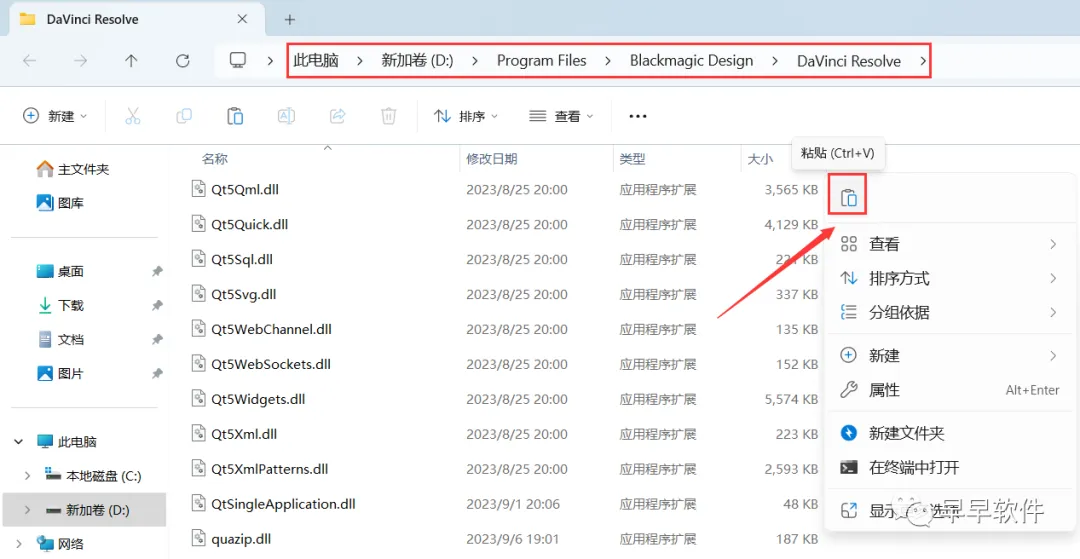
Task: Expand 网络 node in sidebar
Action: click(x=18, y=544)
